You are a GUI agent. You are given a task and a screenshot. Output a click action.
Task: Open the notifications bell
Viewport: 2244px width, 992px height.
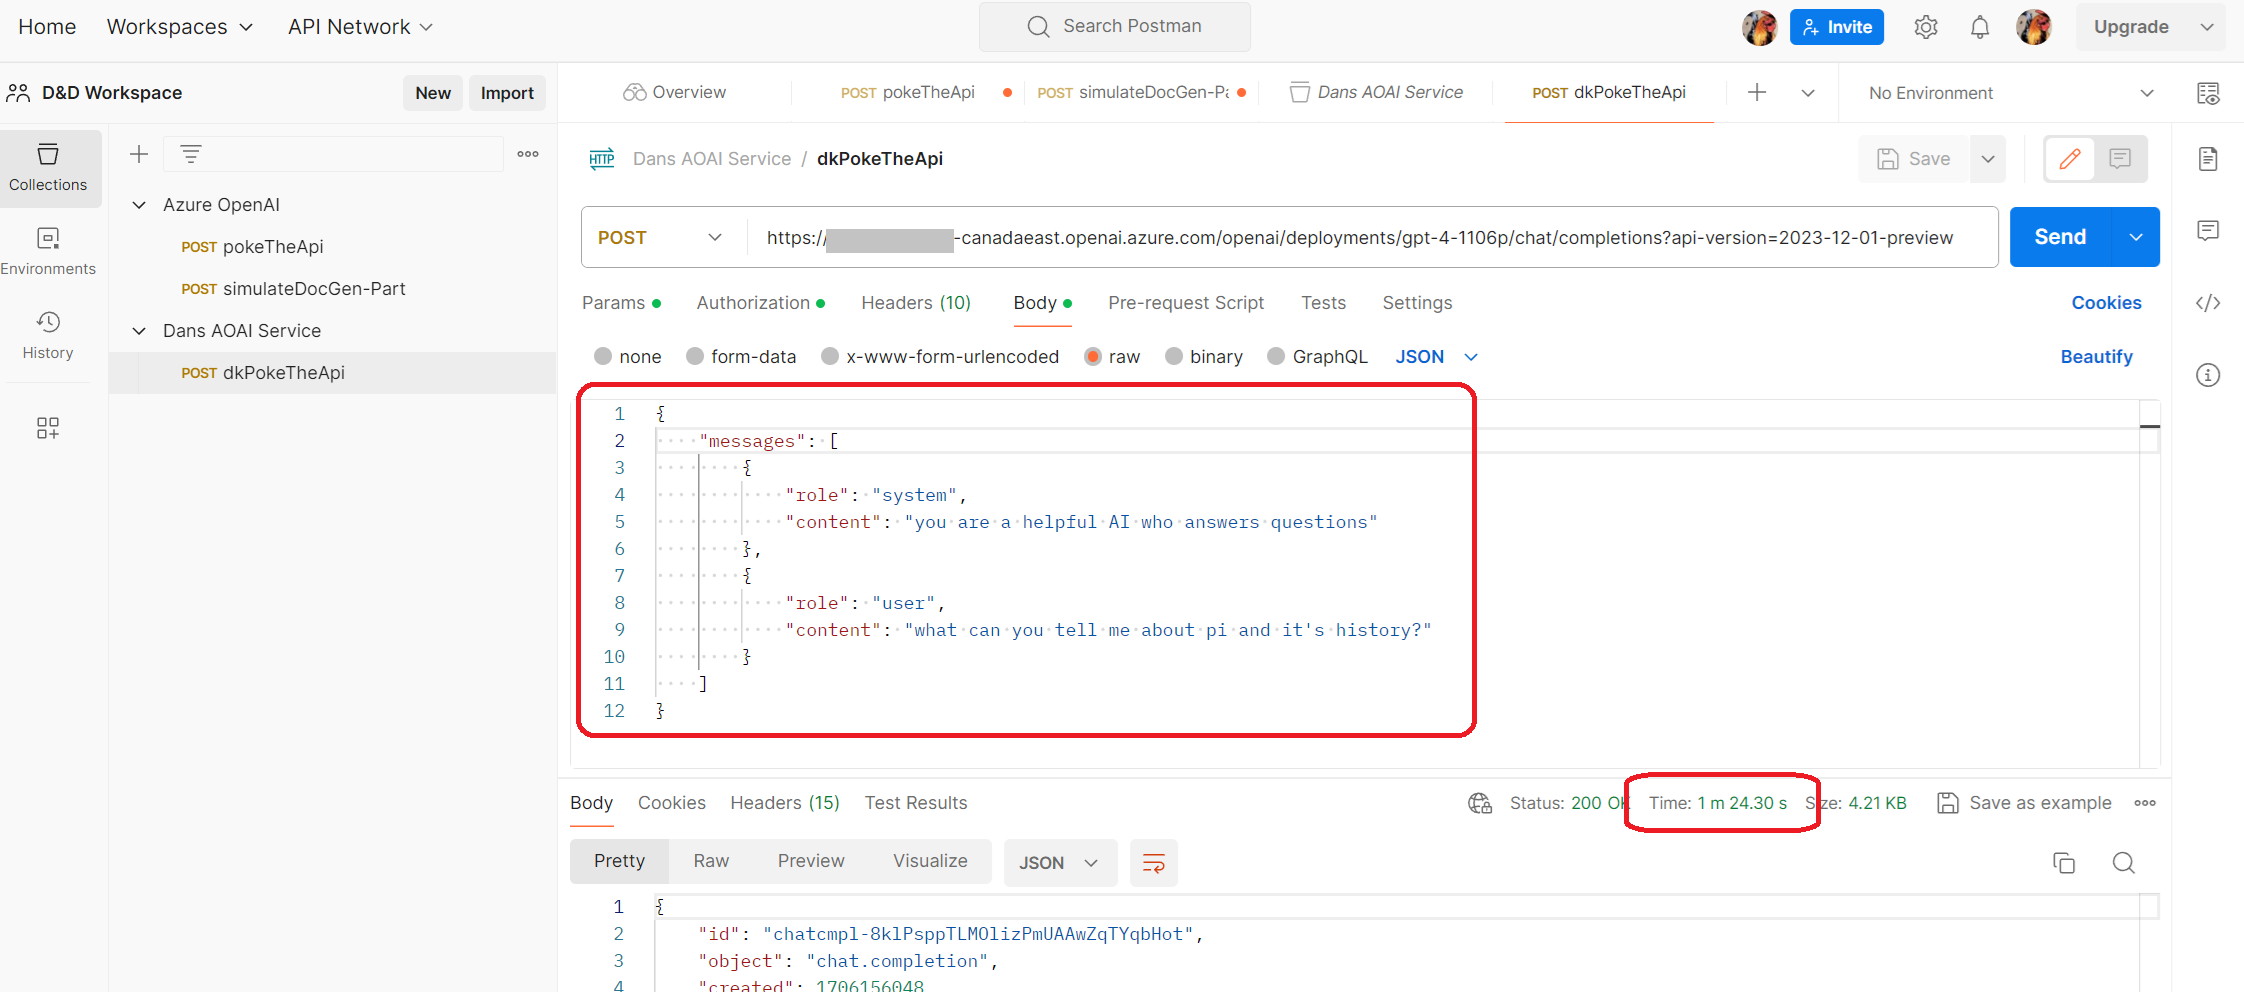(1980, 27)
